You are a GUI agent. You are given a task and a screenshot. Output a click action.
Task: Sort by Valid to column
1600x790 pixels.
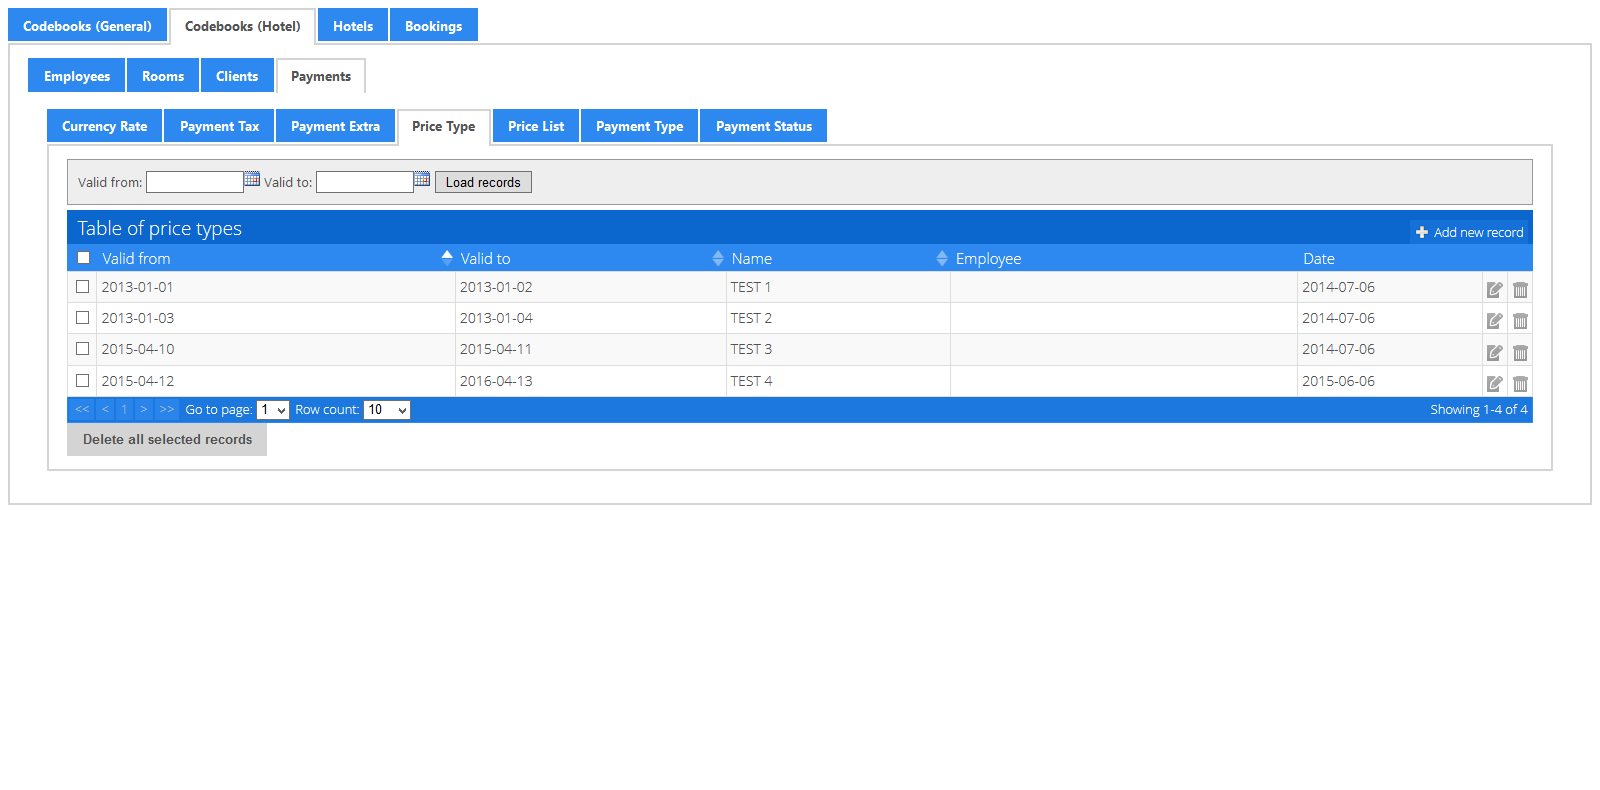point(718,258)
